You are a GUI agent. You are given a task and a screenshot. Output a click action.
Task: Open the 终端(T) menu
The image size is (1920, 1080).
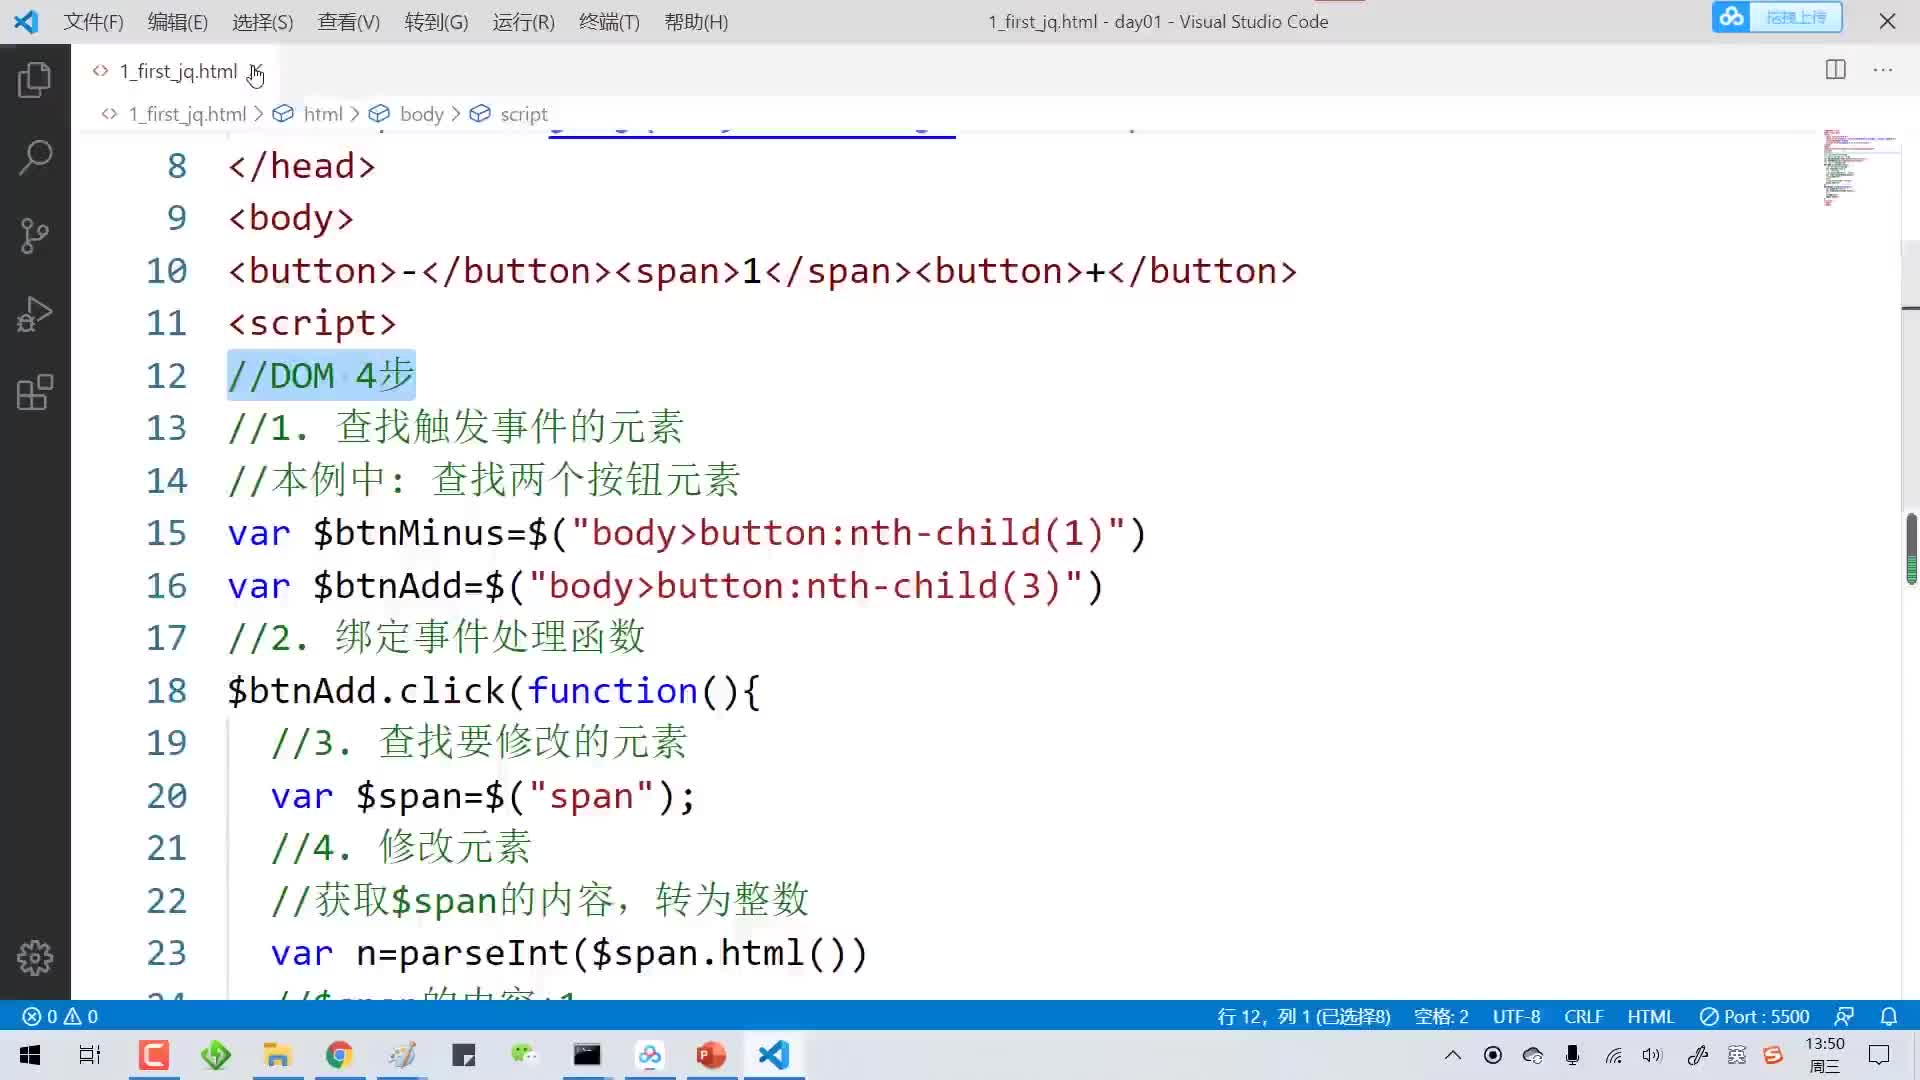point(609,22)
